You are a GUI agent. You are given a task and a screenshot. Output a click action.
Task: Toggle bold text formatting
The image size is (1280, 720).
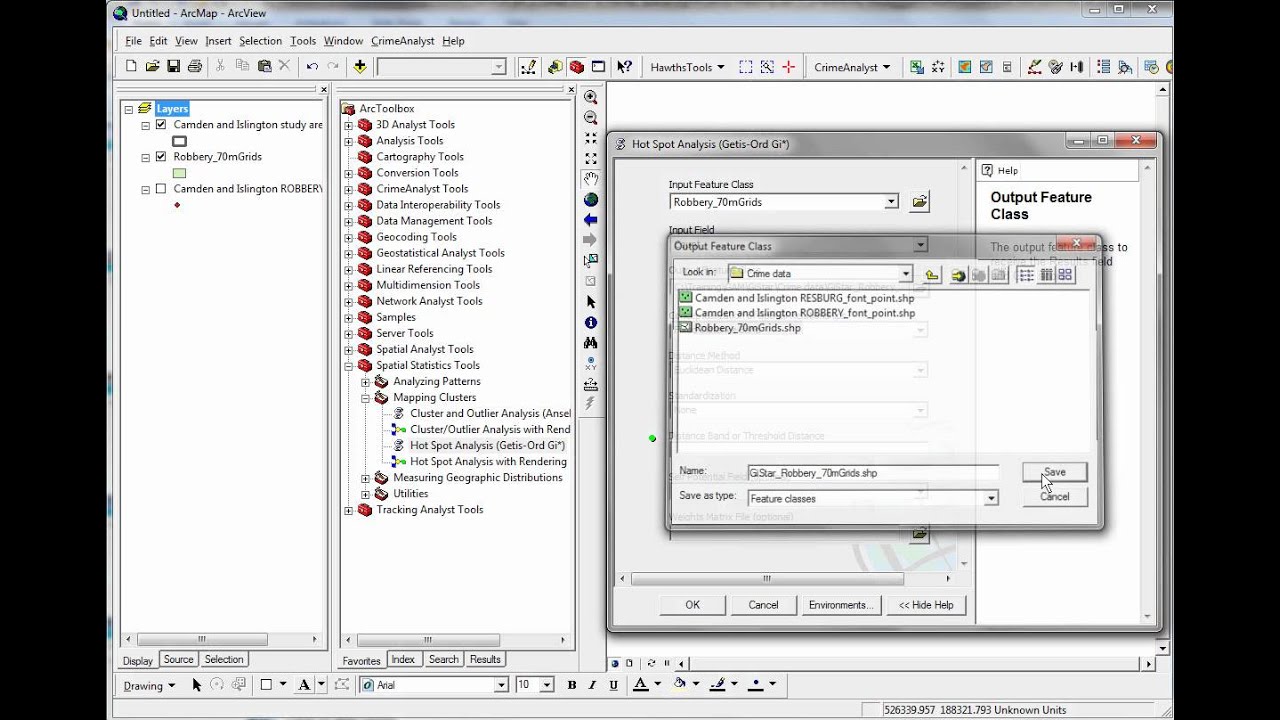pos(572,685)
